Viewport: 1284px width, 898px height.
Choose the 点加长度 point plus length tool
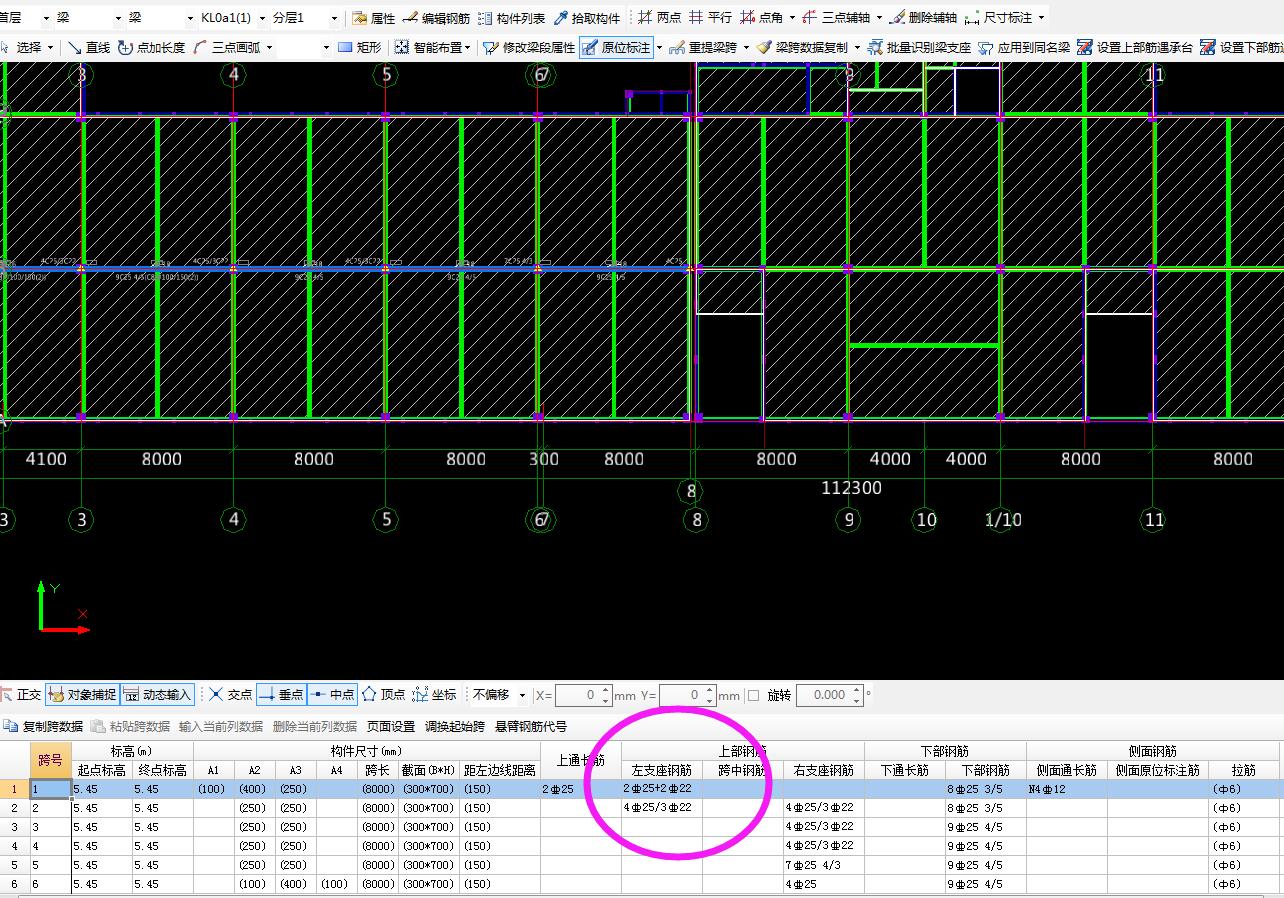coord(151,47)
